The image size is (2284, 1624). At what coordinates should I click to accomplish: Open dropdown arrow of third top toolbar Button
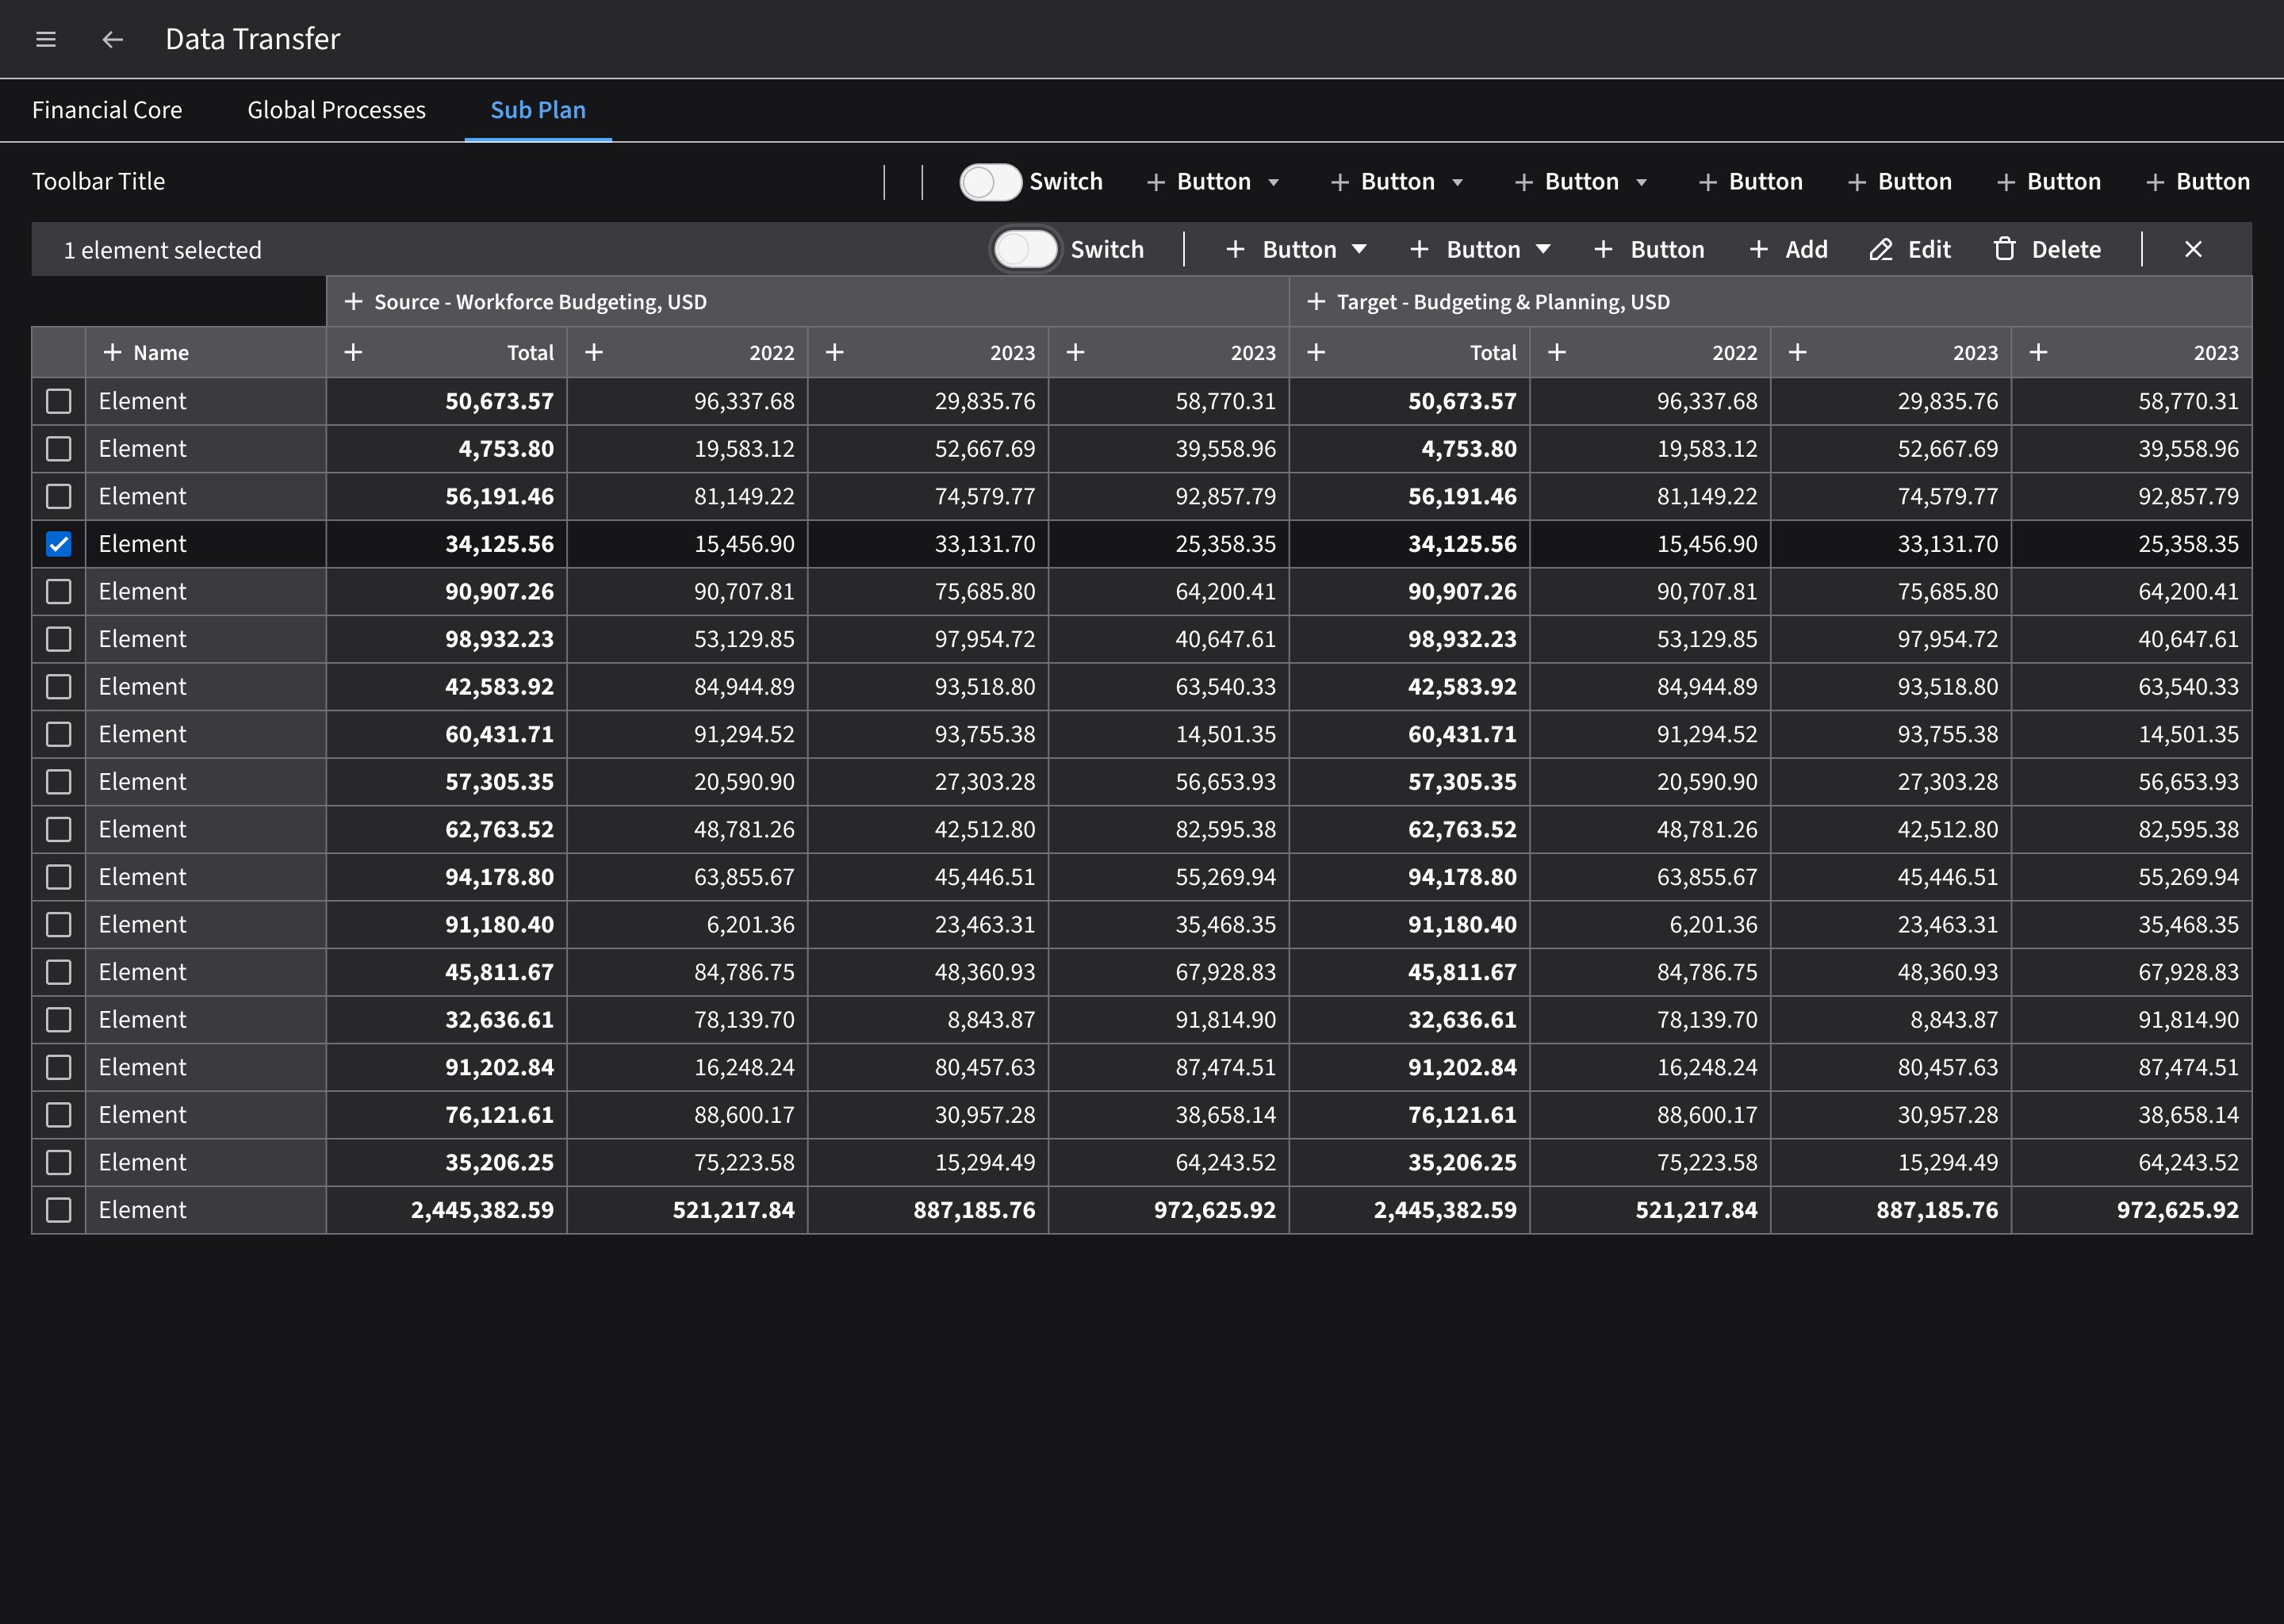click(x=1642, y=183)
